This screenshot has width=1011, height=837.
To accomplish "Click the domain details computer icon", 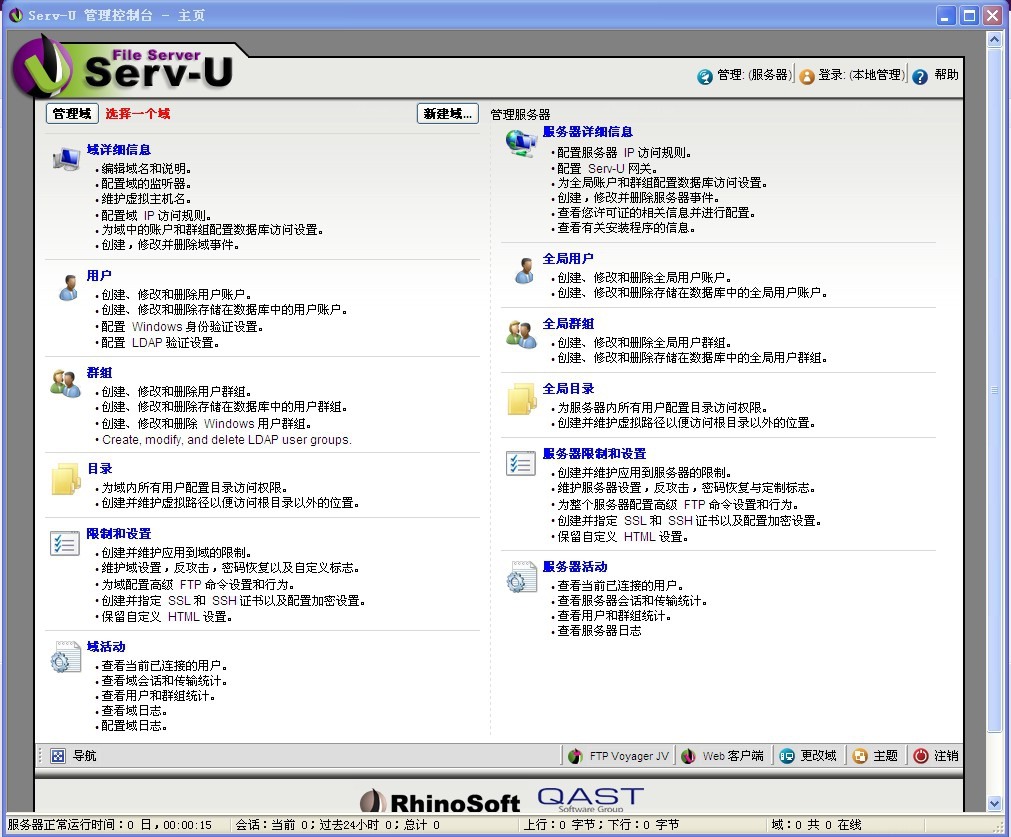I will click(x=66, y=158).
